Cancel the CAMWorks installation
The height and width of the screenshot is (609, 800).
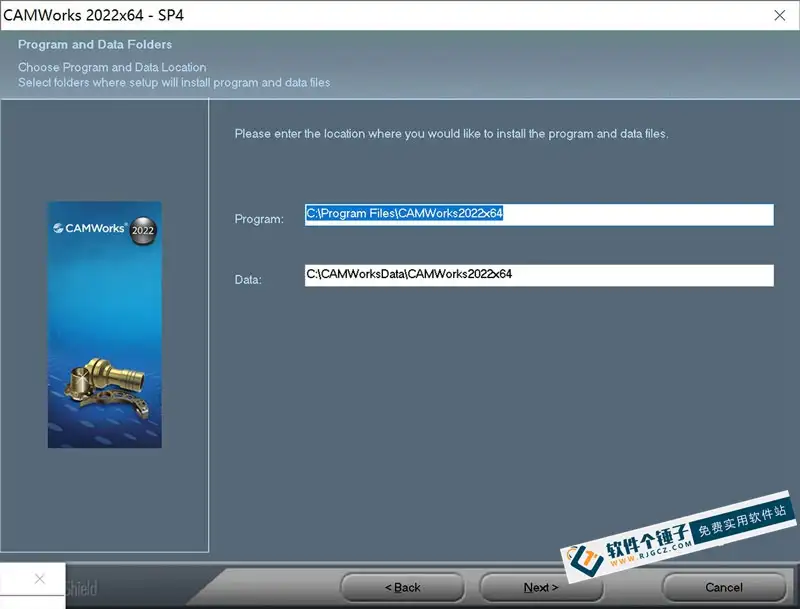tap(724, 588)
